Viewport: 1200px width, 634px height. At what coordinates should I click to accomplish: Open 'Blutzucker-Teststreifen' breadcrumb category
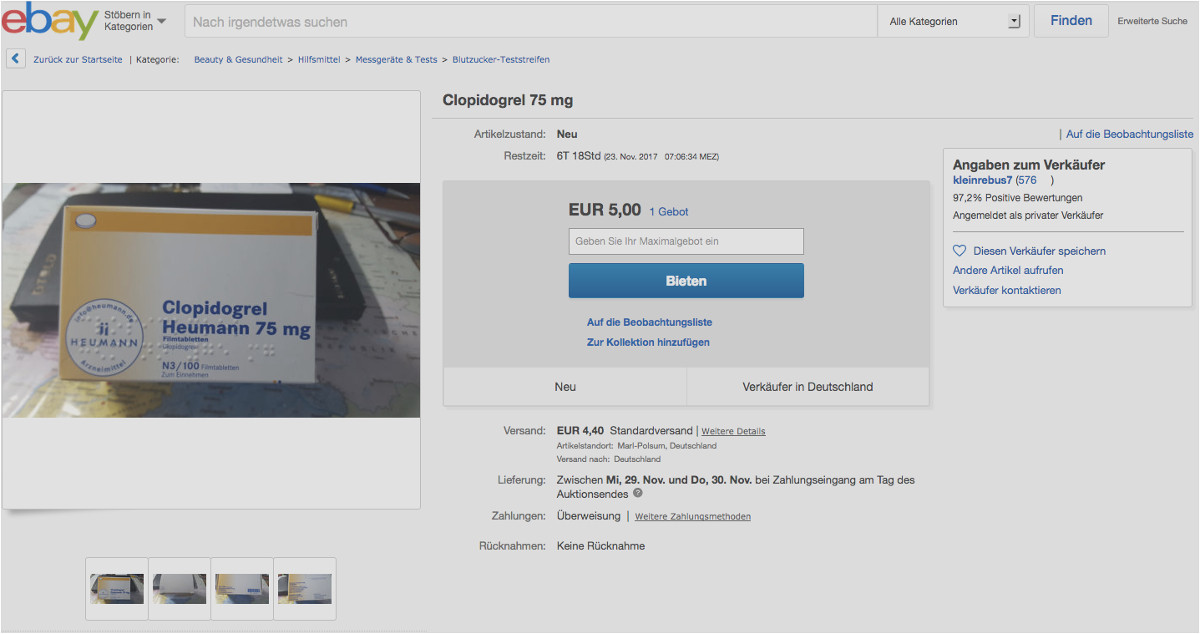click(x=500, y=60)
